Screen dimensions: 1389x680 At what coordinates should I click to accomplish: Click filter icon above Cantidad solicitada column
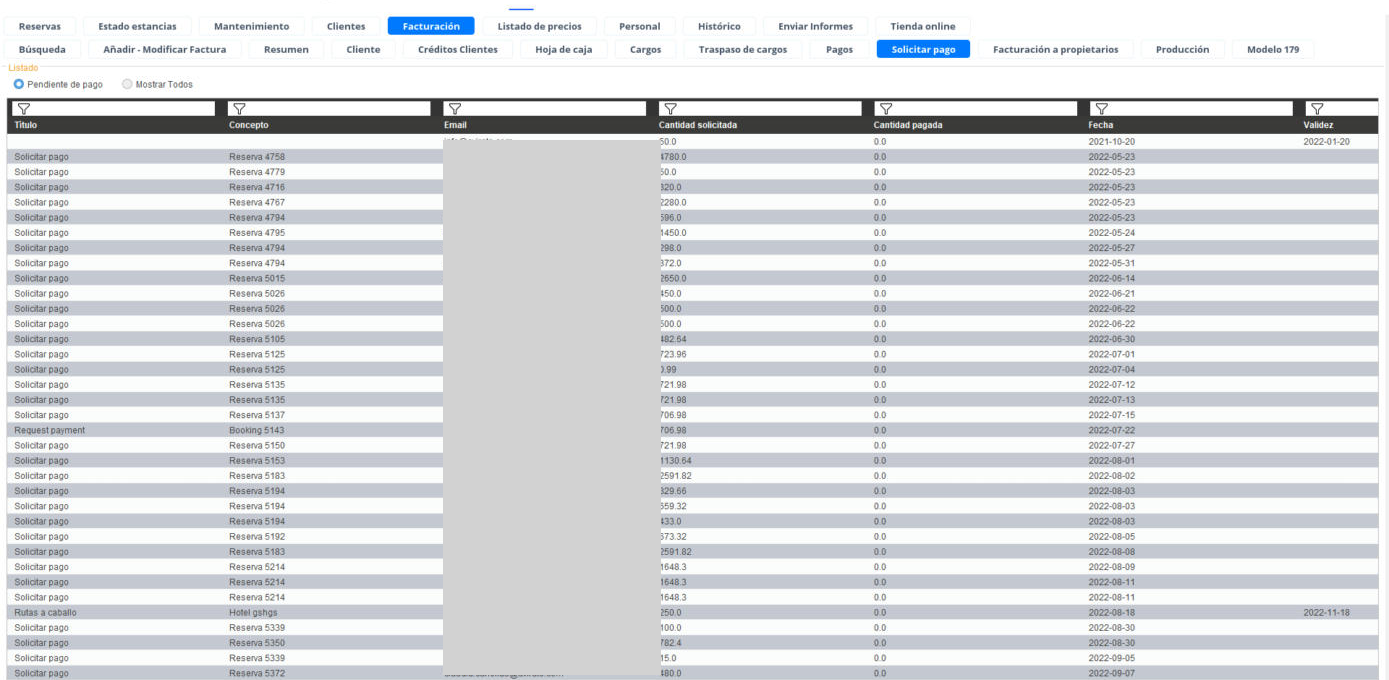(x=670, y=108)
